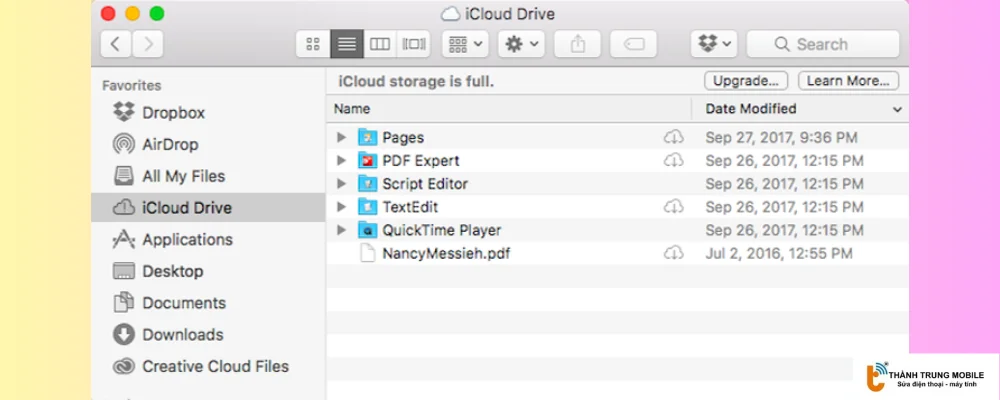Select the Pages folder icon
Screen dimensions: 1000x400
pyautogui.click(x=367, y=137)
